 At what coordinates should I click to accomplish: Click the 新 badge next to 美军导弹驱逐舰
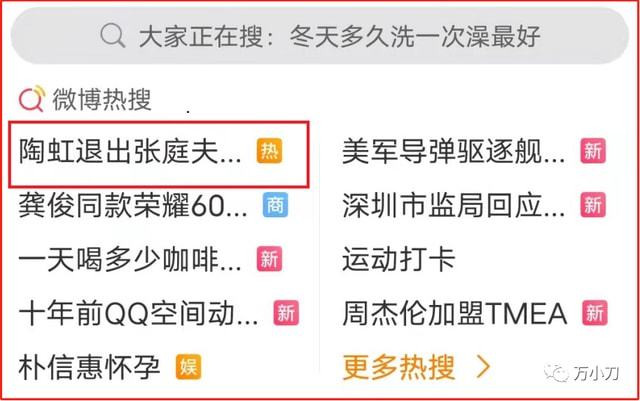tap(593, 151)
